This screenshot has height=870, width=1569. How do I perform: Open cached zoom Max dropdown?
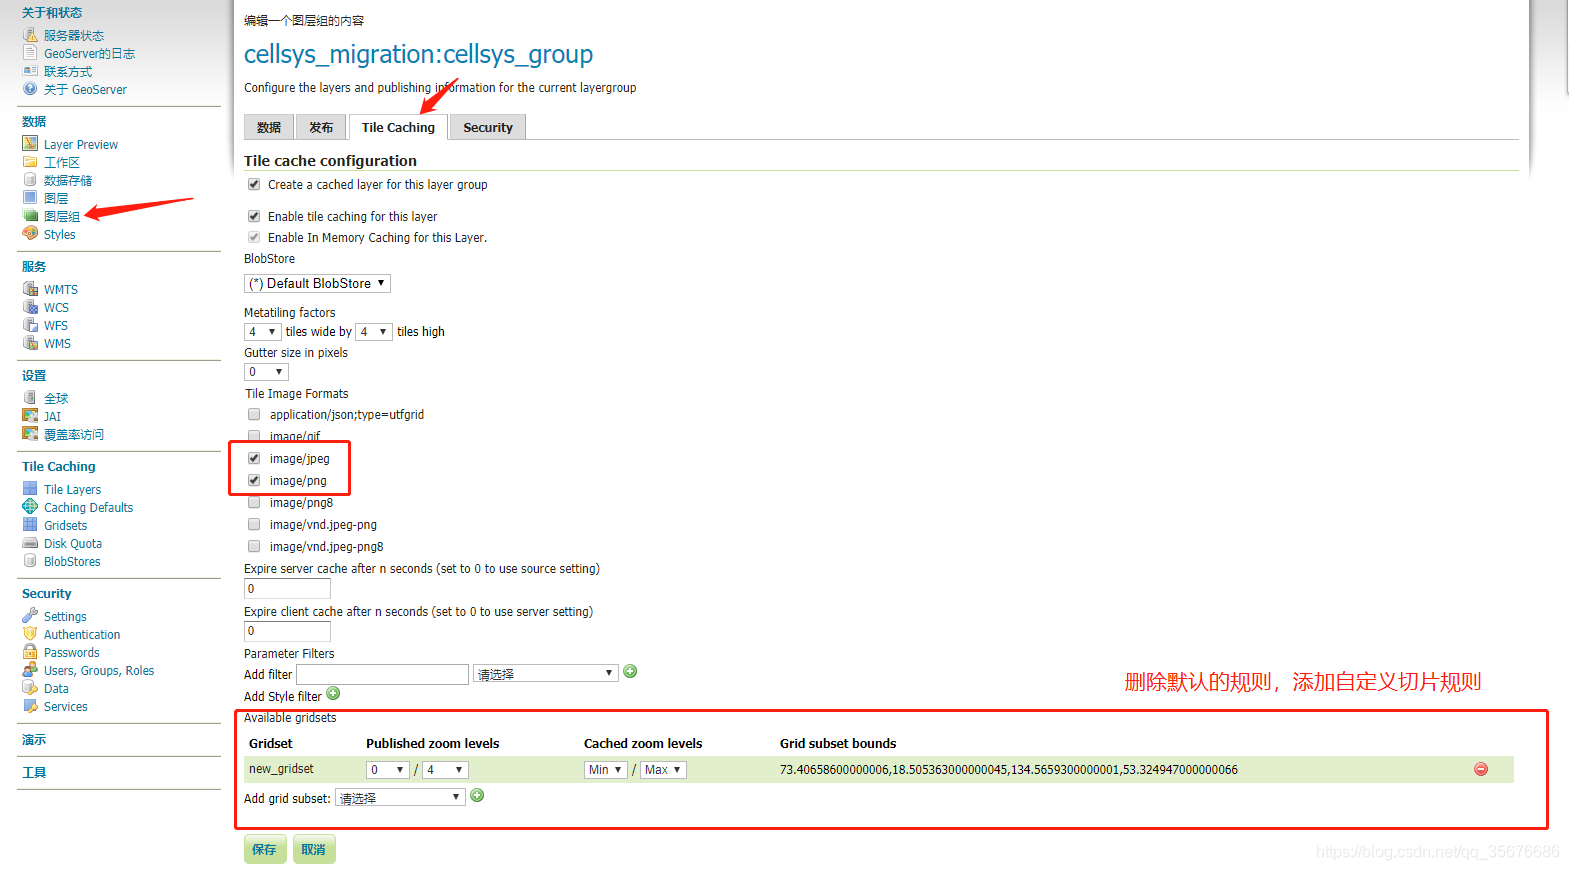coord(663,770)
